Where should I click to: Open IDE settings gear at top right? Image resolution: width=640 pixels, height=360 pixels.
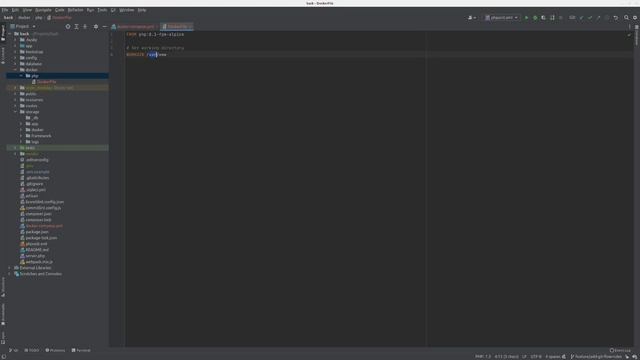pyautogui.click(x=635, y=18)
